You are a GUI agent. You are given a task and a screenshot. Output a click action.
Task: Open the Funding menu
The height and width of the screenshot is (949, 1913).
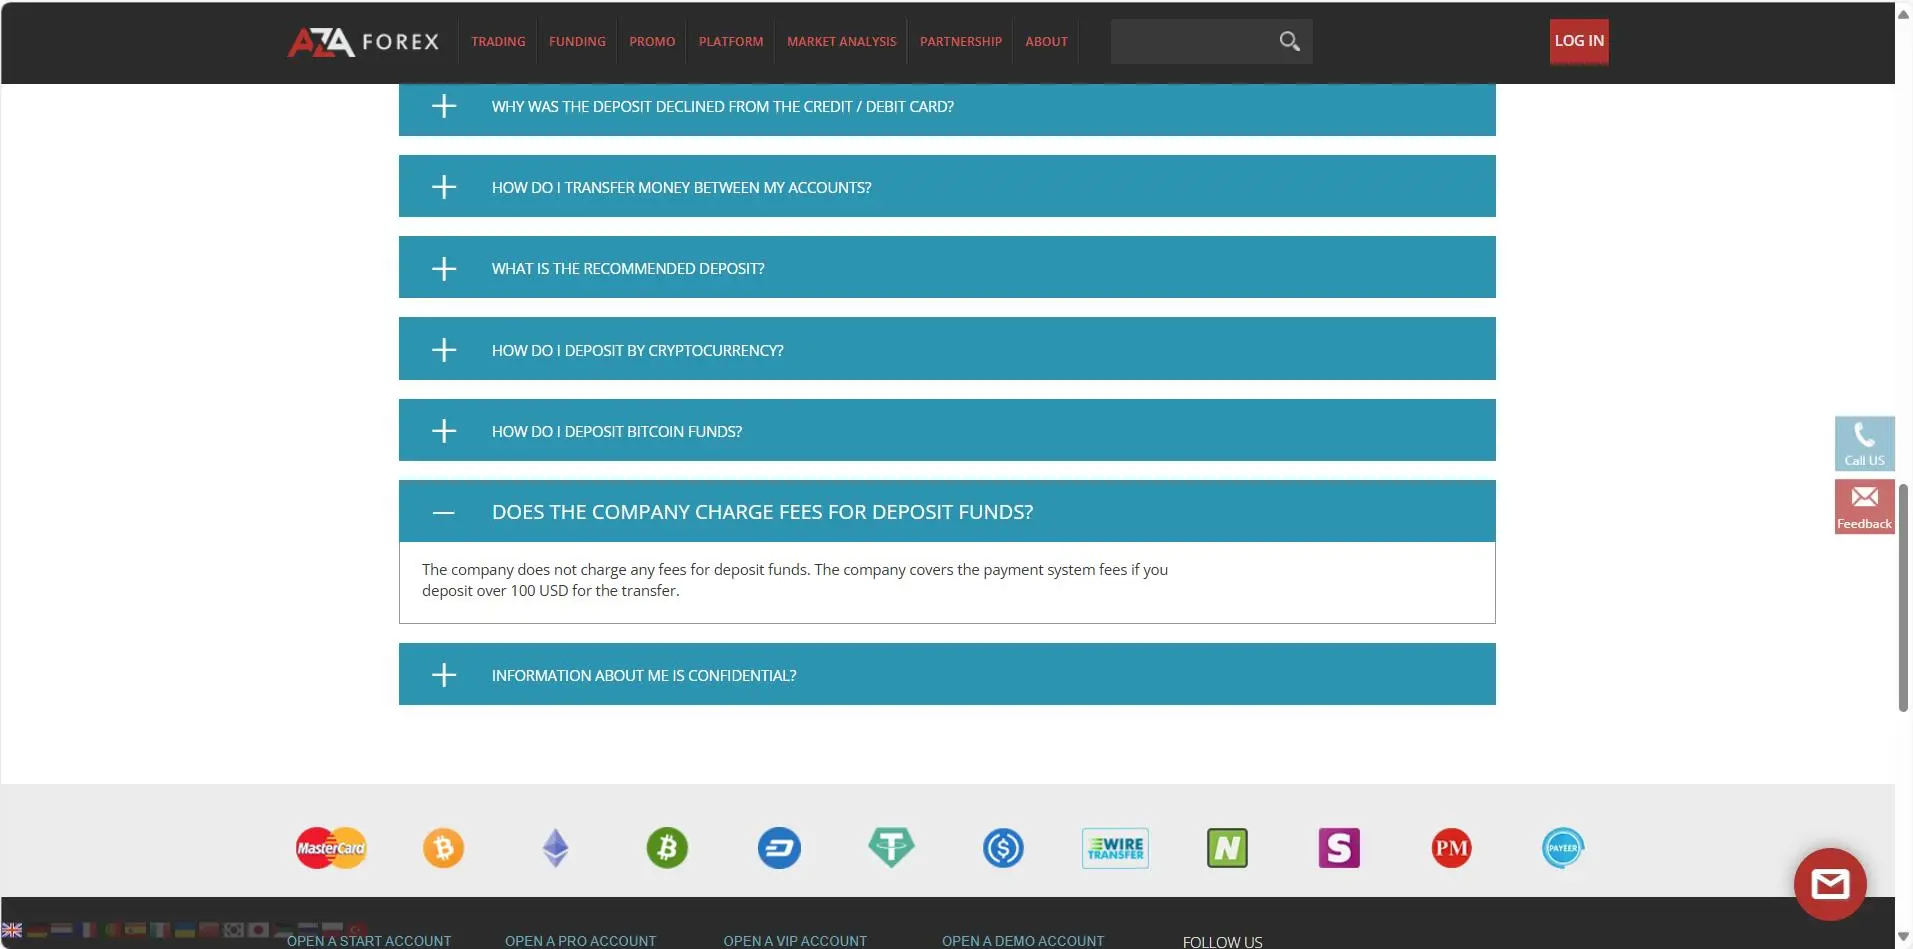click(577, 41)
